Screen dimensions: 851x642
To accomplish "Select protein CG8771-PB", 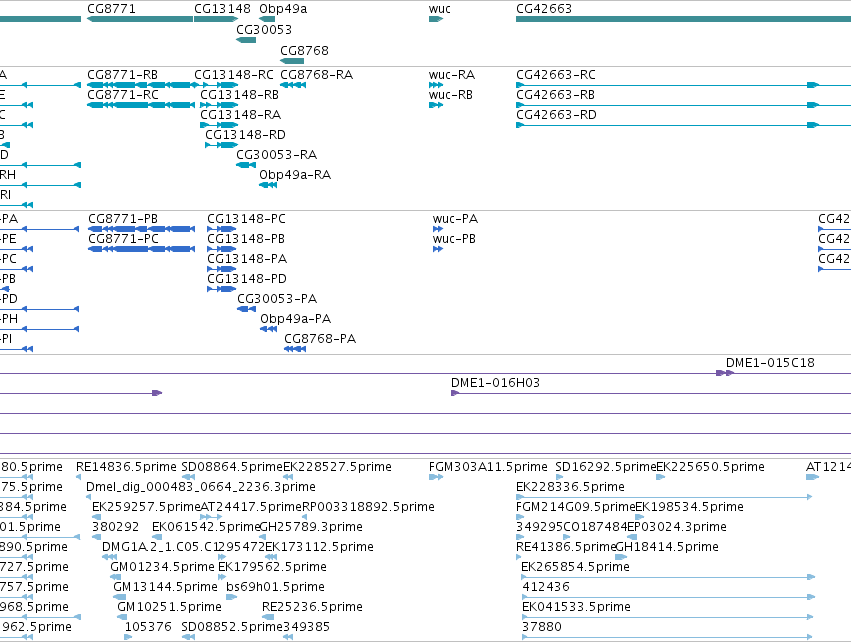I will pos(123,219).
